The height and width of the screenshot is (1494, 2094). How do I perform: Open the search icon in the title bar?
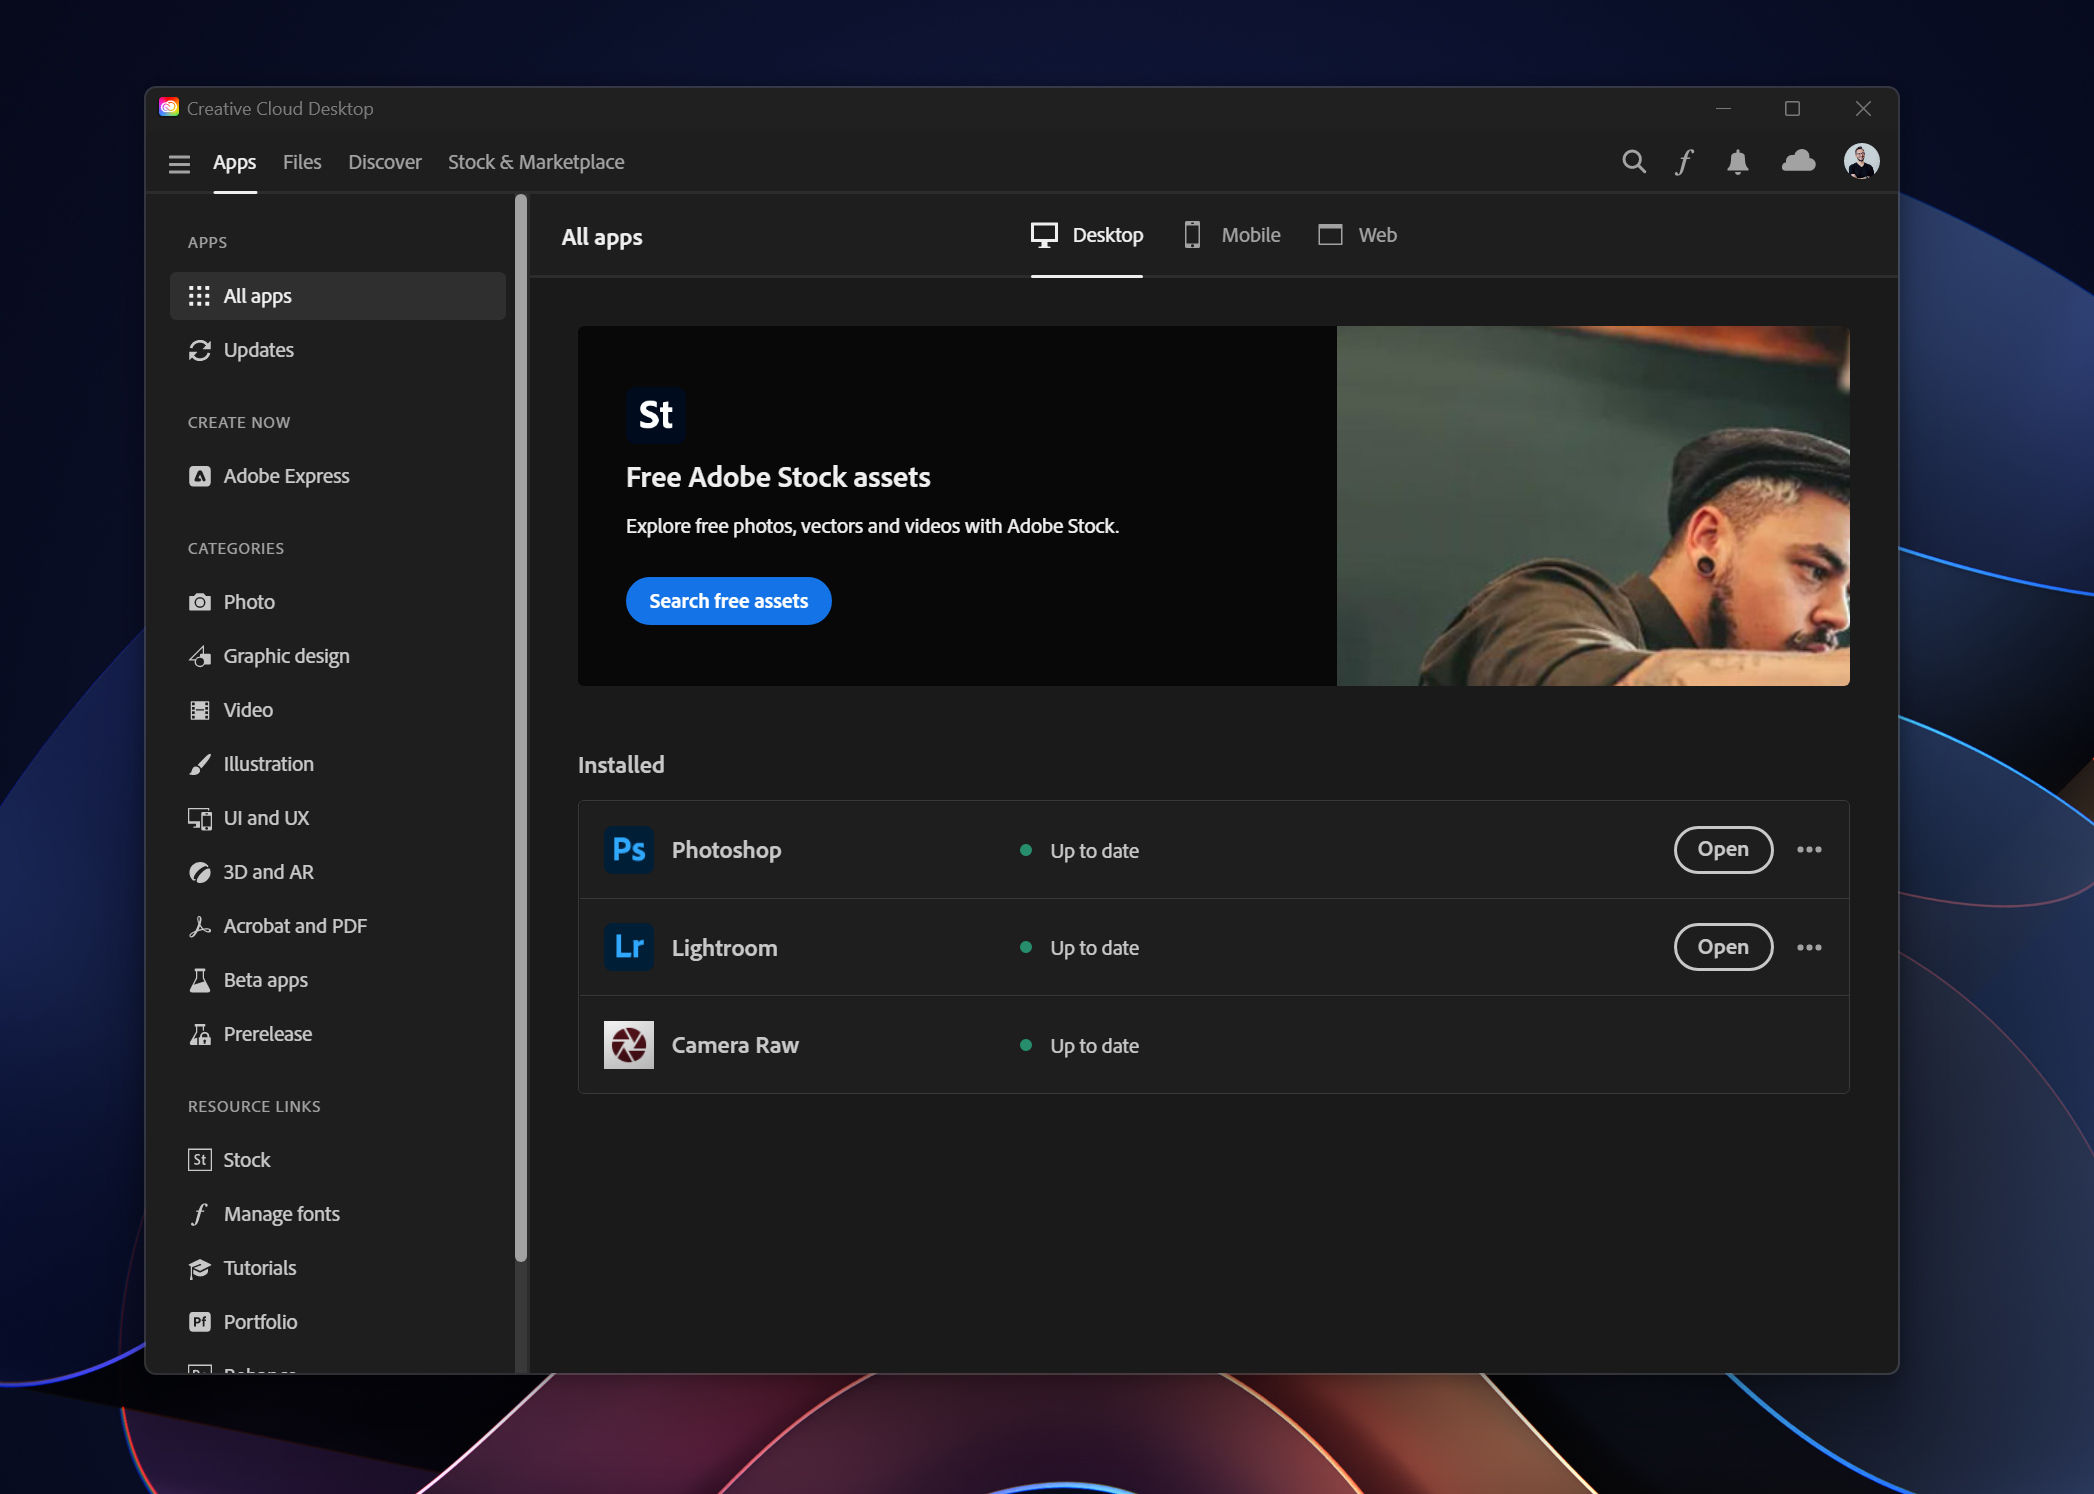[x=1633, y=161]
